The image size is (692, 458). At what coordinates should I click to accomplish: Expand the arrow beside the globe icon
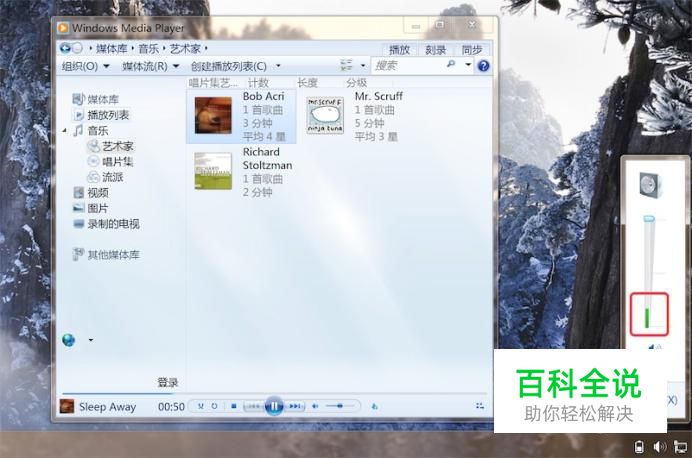pos(90,340)
